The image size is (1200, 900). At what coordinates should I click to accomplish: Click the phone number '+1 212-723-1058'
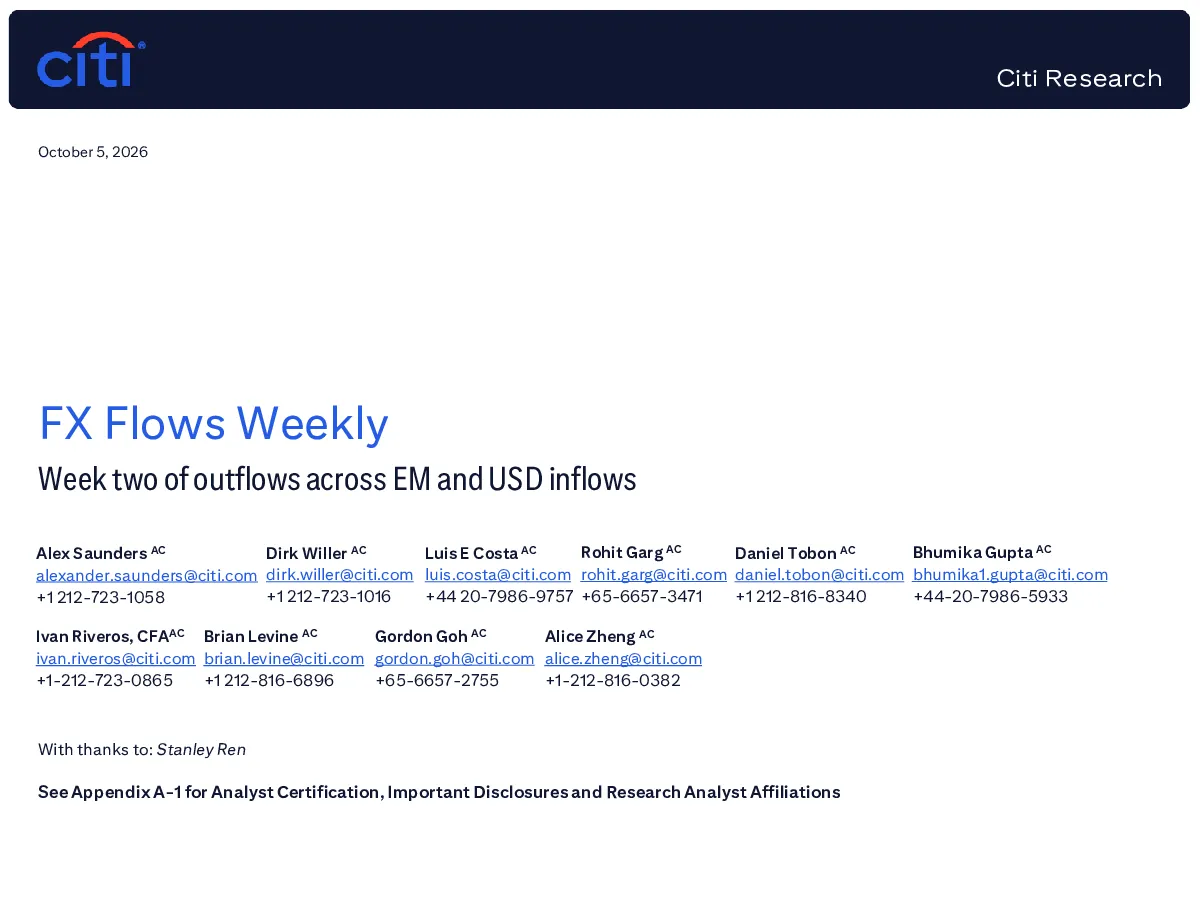[x=101, y=597]
